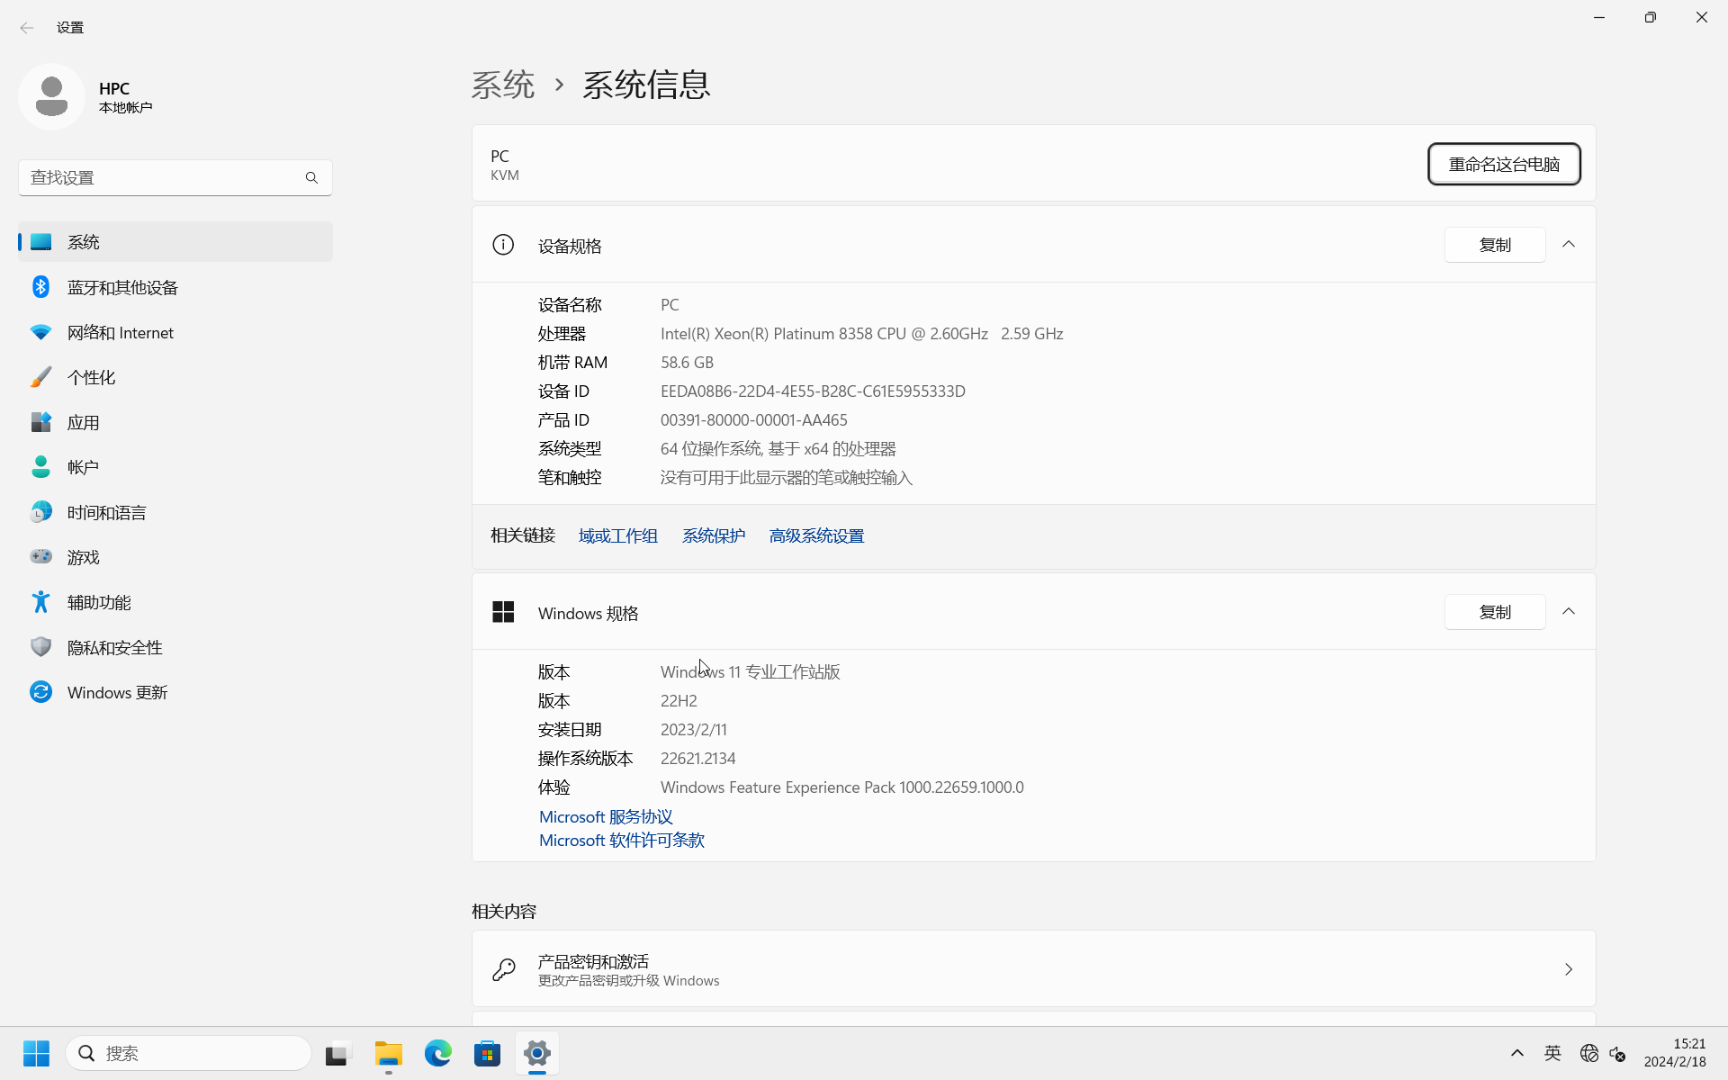Click the HPC user avatar
This screenshot has height=1080, width=1728.
point(52,97)
